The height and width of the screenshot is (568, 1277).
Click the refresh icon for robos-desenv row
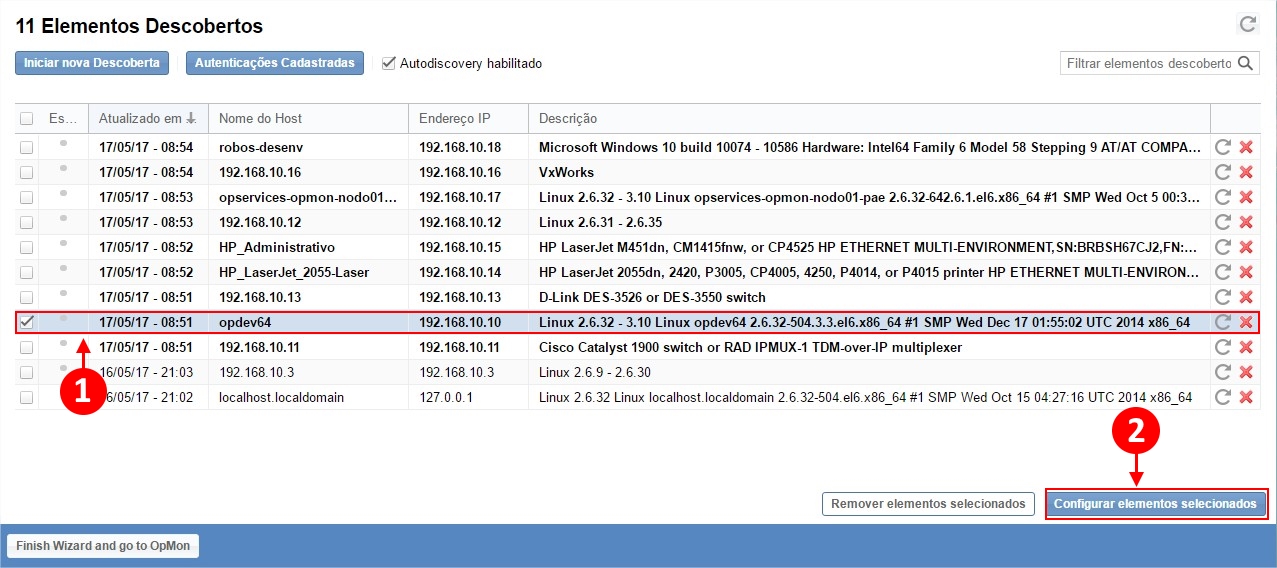pos(1222,147)
